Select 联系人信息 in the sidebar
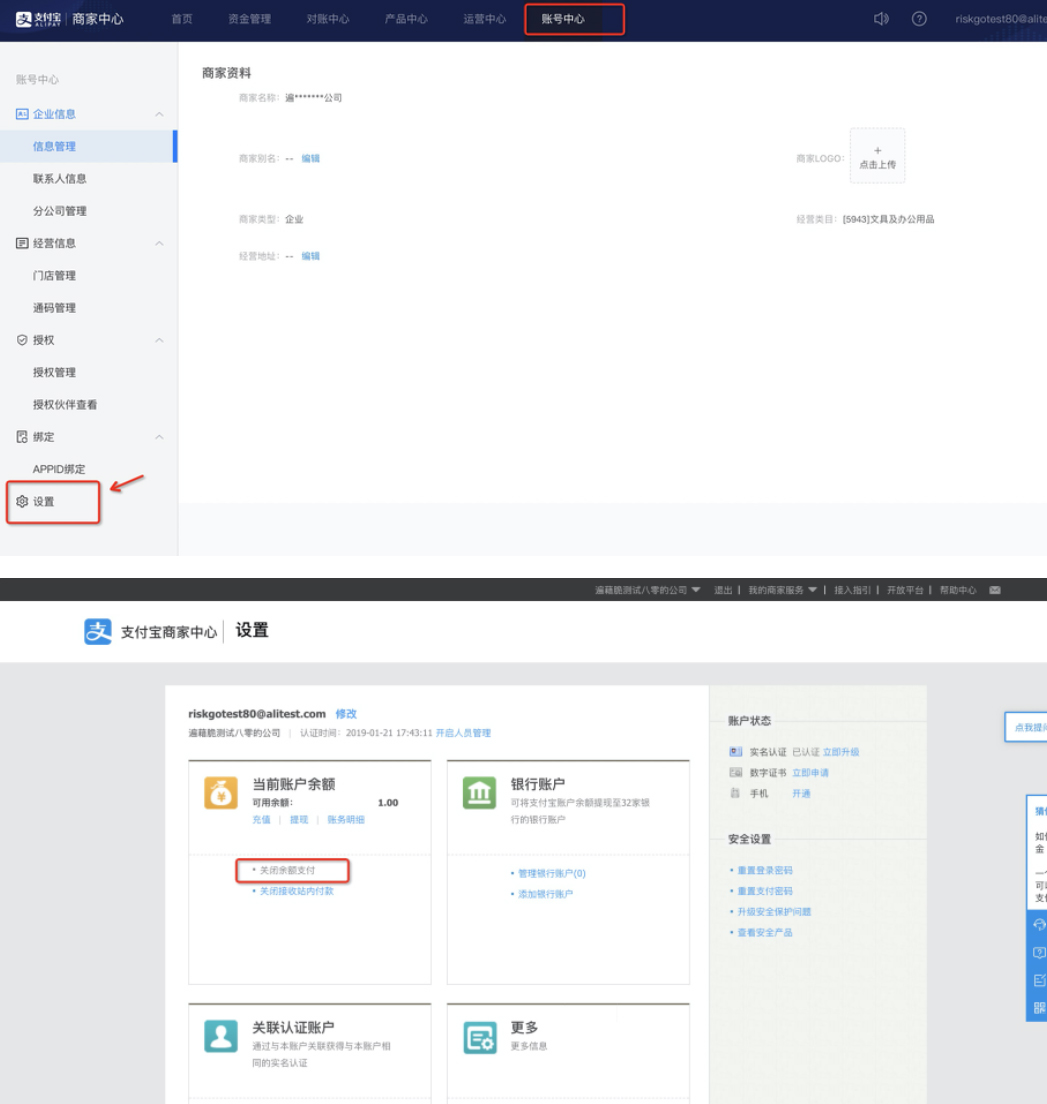 [x=60, y=179]
